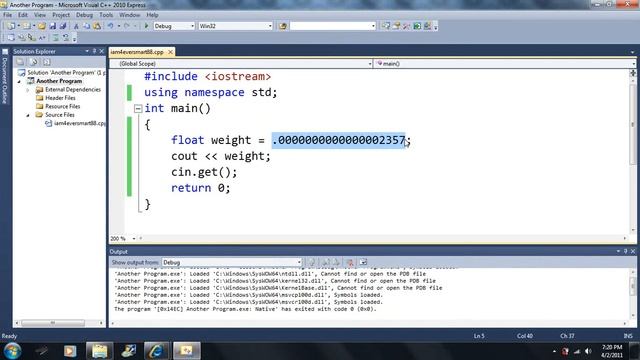This screenshot has width=640, height=360.
Task: Open the Debug menu
Action: click(x=84, y=15)
